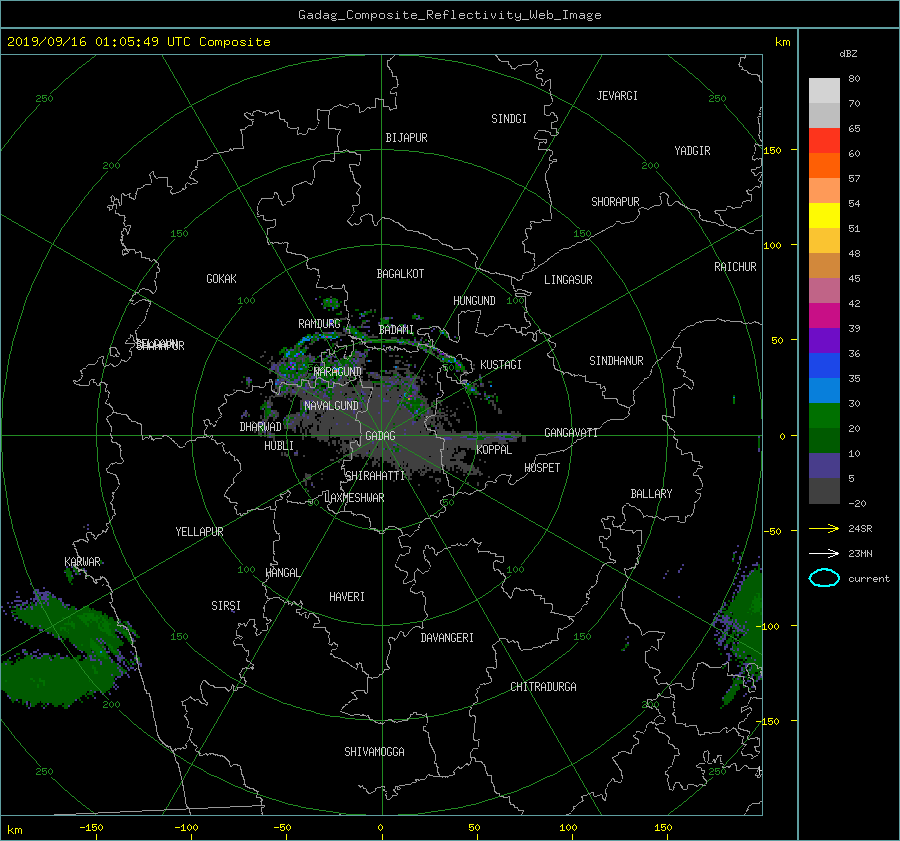
Task: Select the yellow 54 dBZ color swatch
Action: pos(824,216)
